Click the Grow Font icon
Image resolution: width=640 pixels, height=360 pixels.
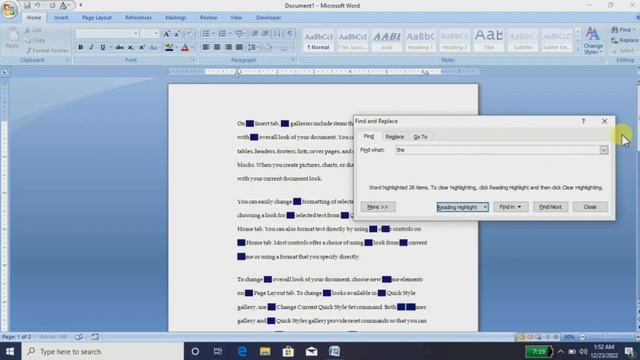[167, 34]
